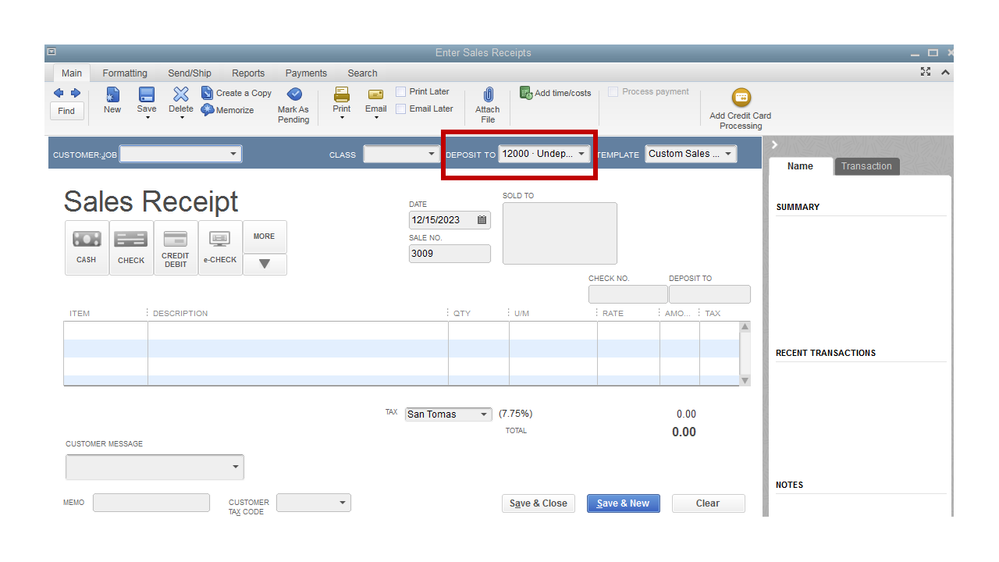Click the Sale No. field
This screenshot has width=999, height=562.
tap(449, 254)
